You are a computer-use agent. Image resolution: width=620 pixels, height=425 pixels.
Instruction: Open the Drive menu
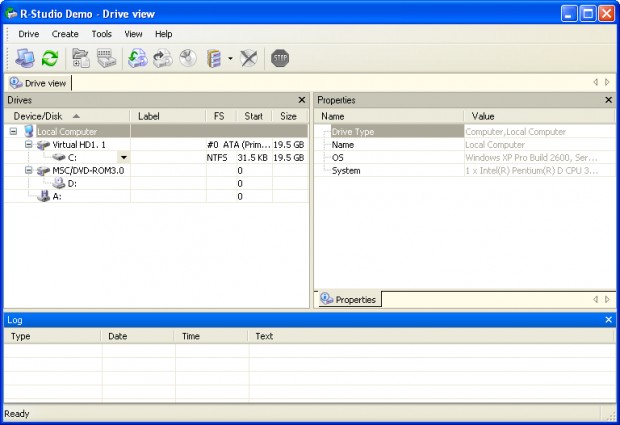tap(28, 34)
